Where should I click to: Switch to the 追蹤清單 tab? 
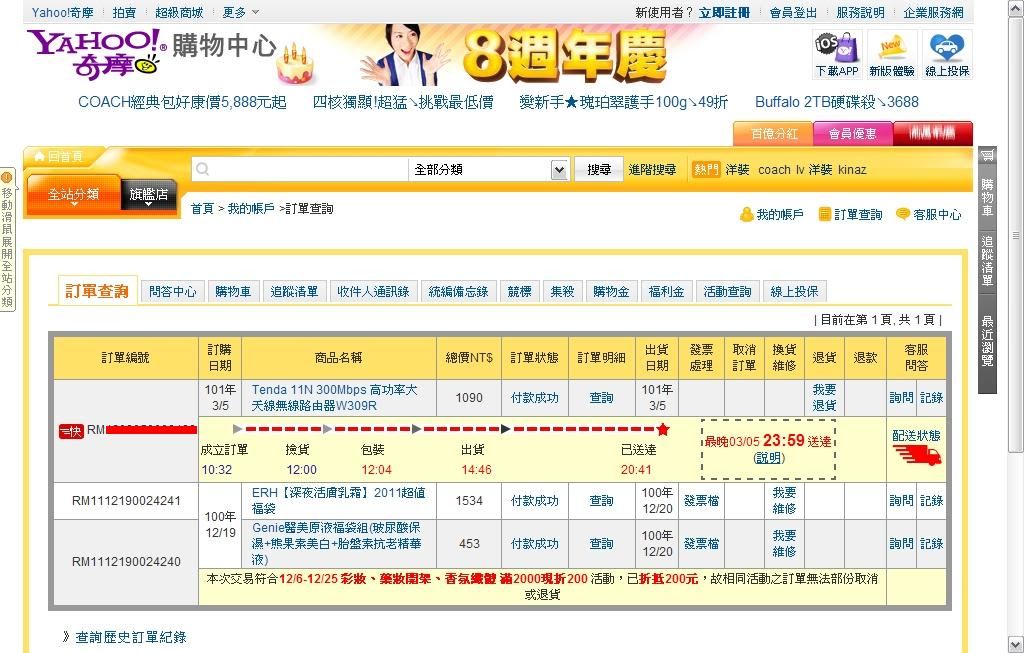[x=294, y=292]
